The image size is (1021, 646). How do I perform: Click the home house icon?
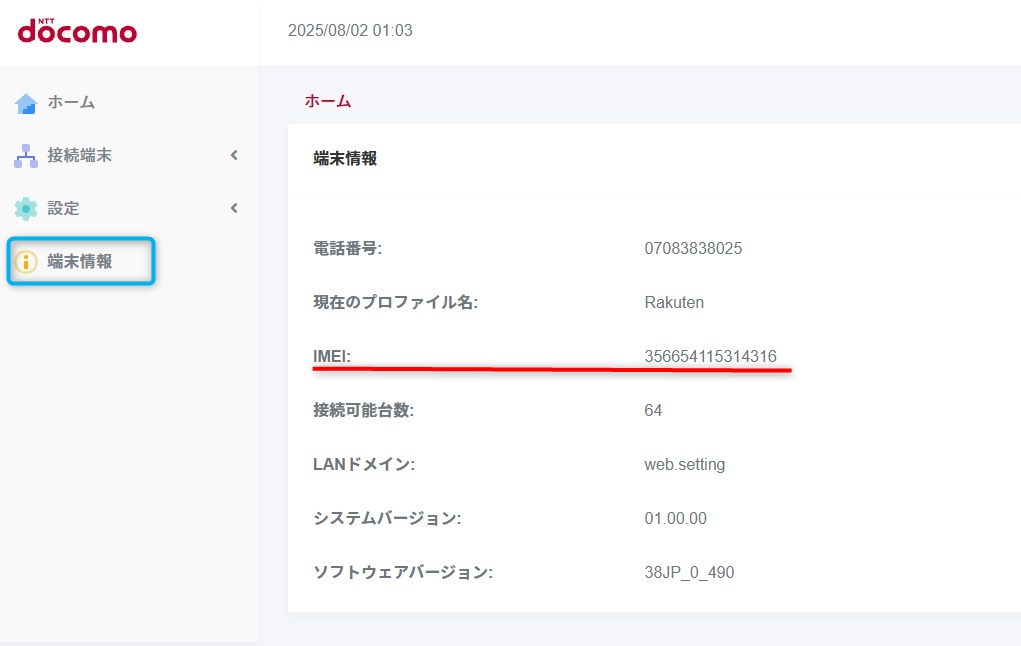point(26,103)
